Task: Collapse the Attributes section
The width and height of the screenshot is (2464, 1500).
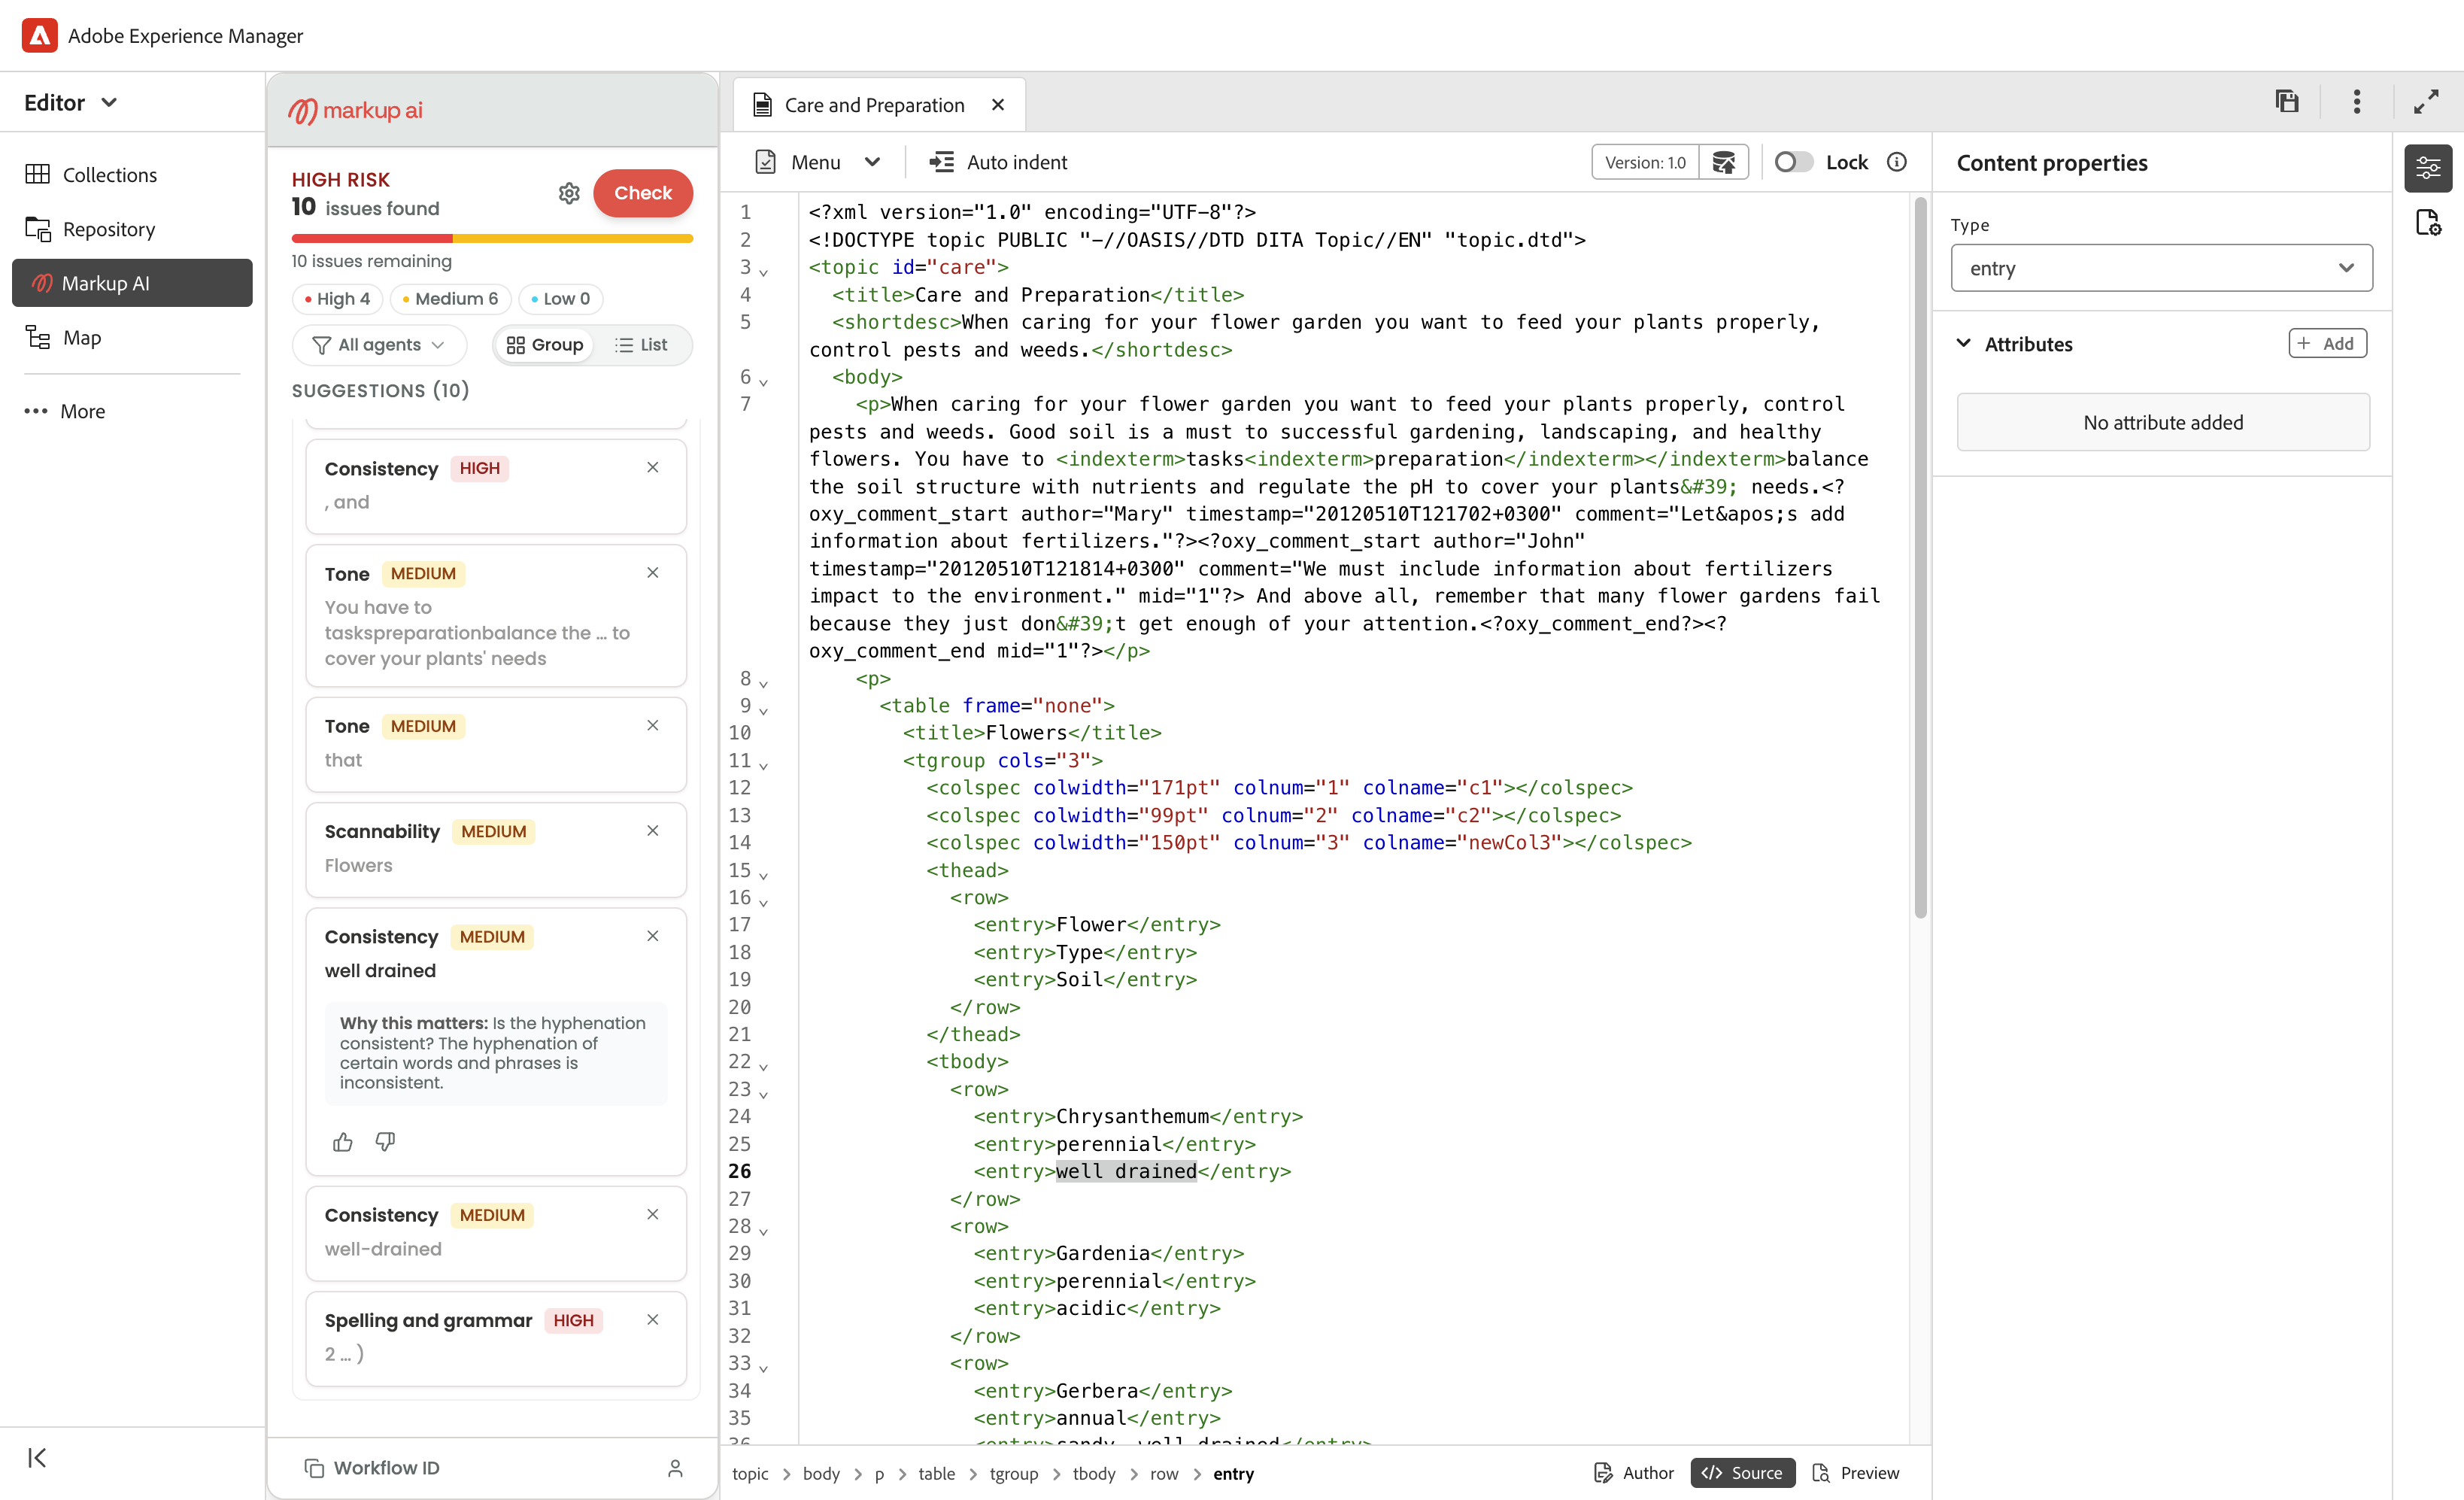Action: (1964, 343)
